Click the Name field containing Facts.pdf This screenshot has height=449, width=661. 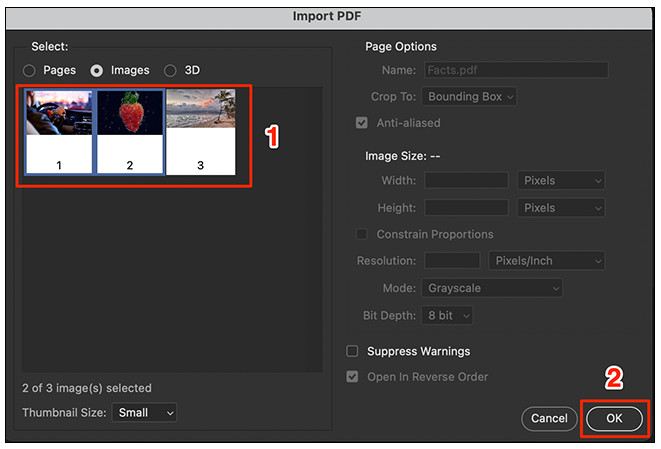point(516,71)
